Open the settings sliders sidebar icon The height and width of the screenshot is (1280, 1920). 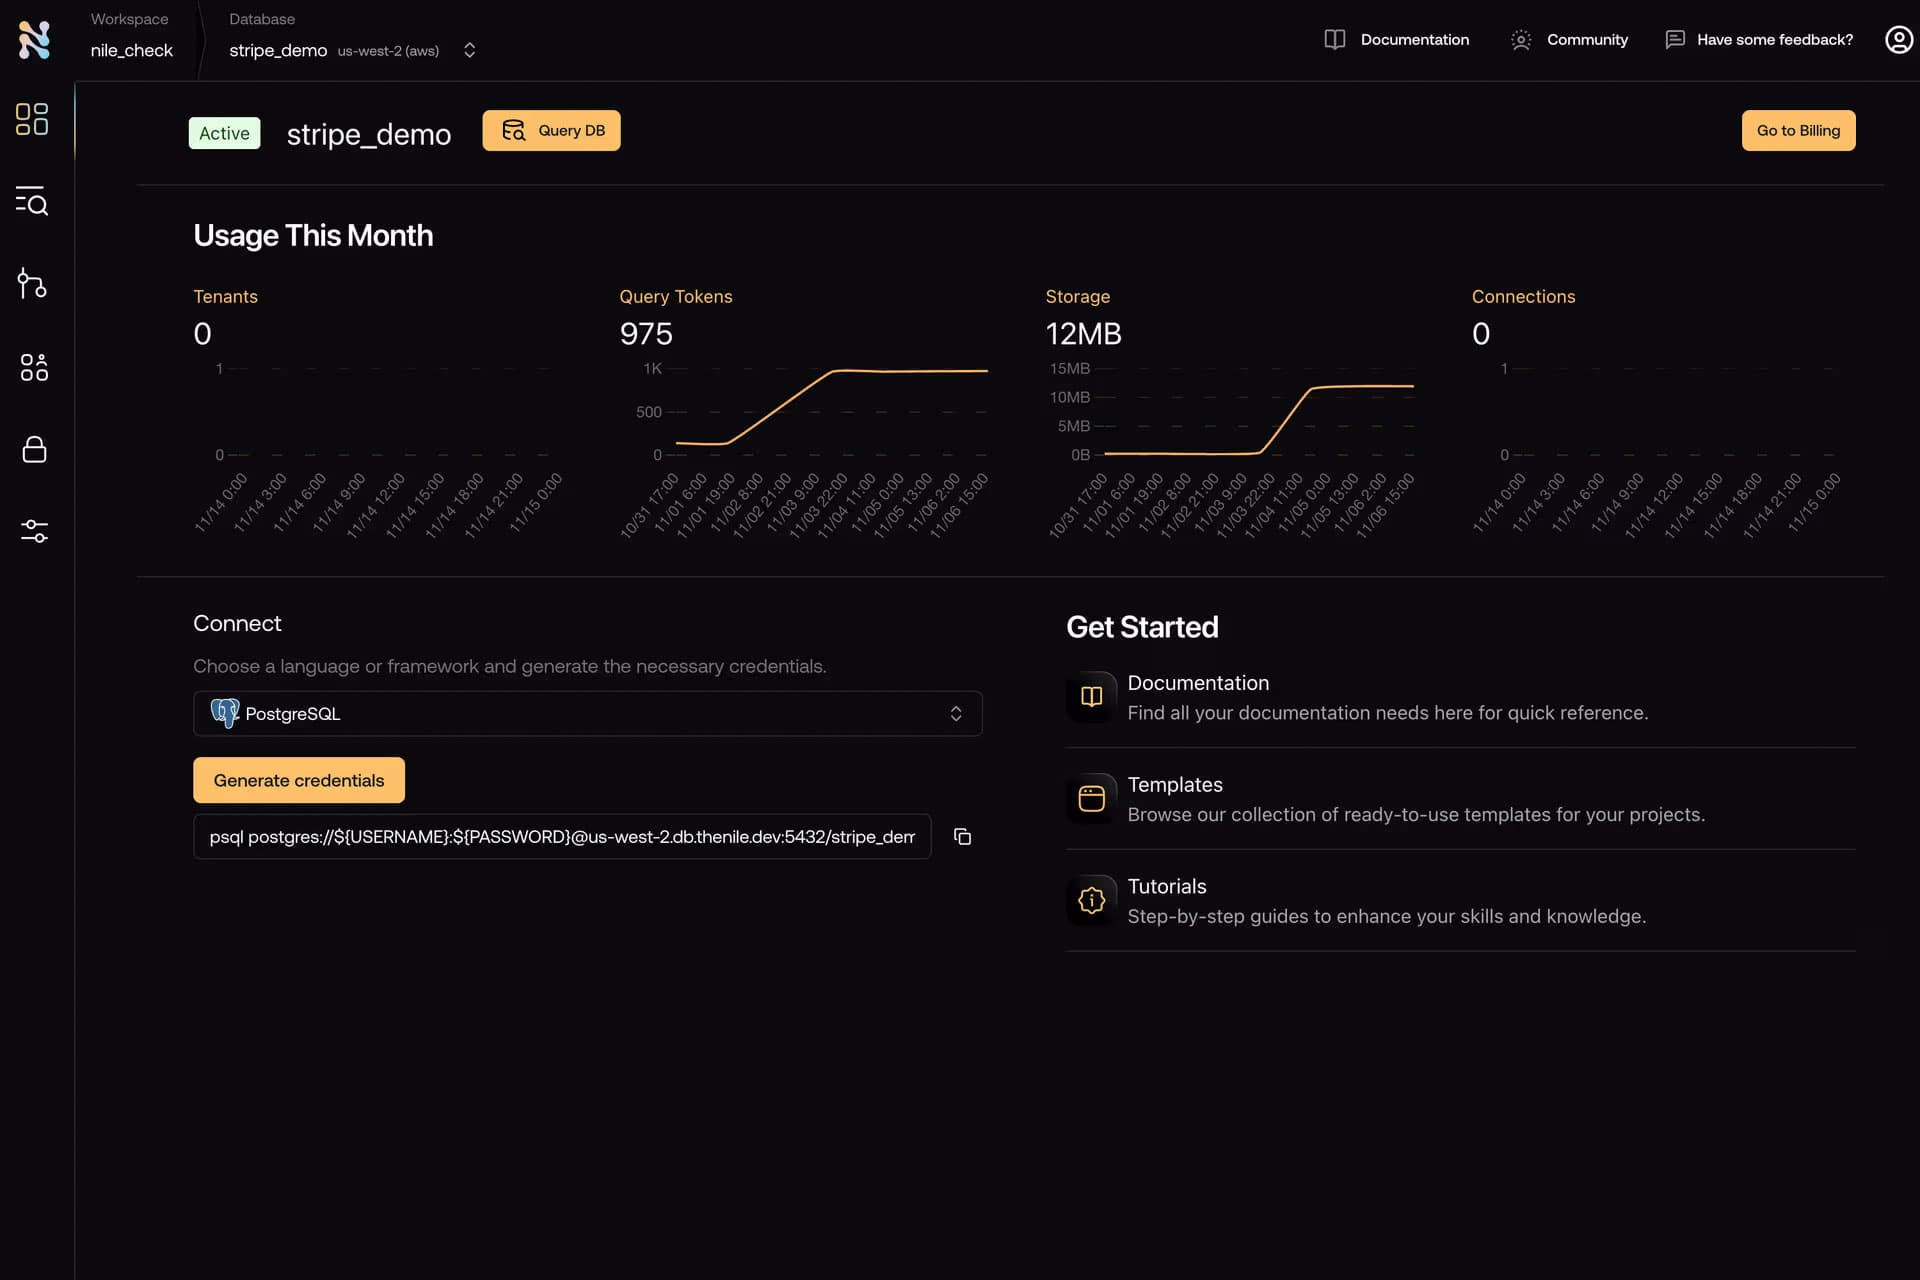(x=34, y=531)
